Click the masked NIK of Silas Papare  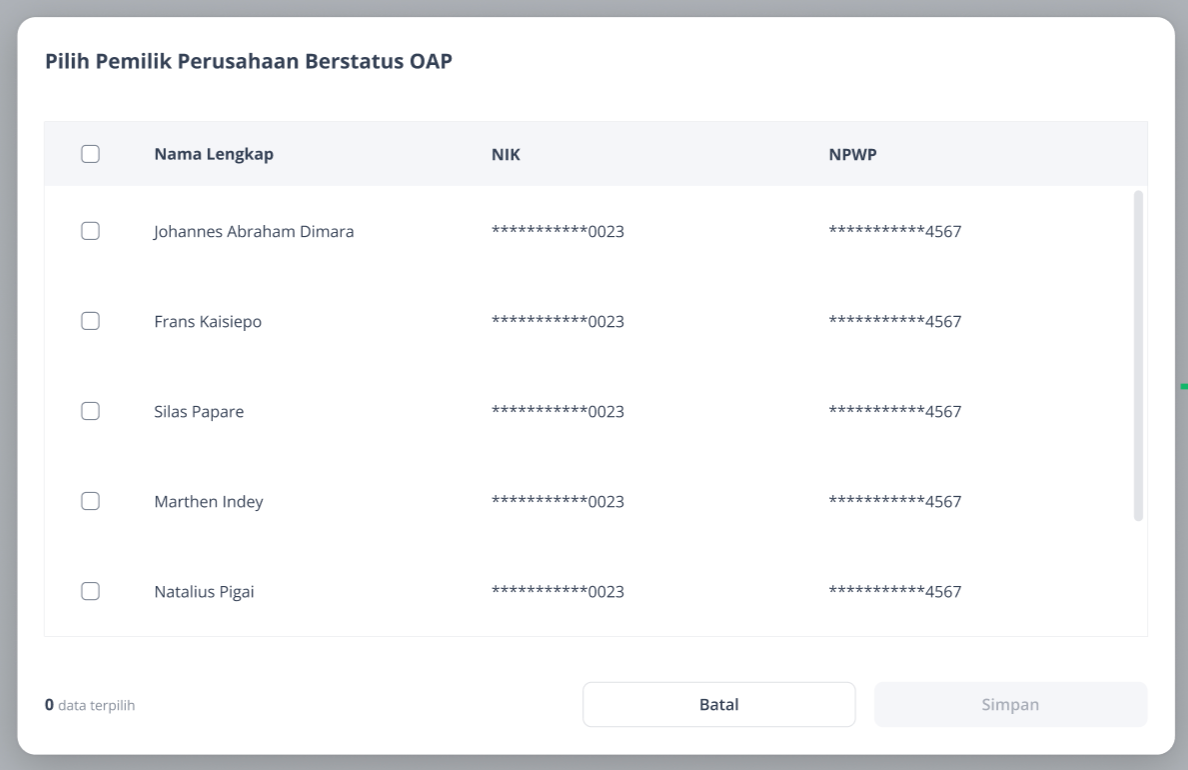tap(558, 412)
